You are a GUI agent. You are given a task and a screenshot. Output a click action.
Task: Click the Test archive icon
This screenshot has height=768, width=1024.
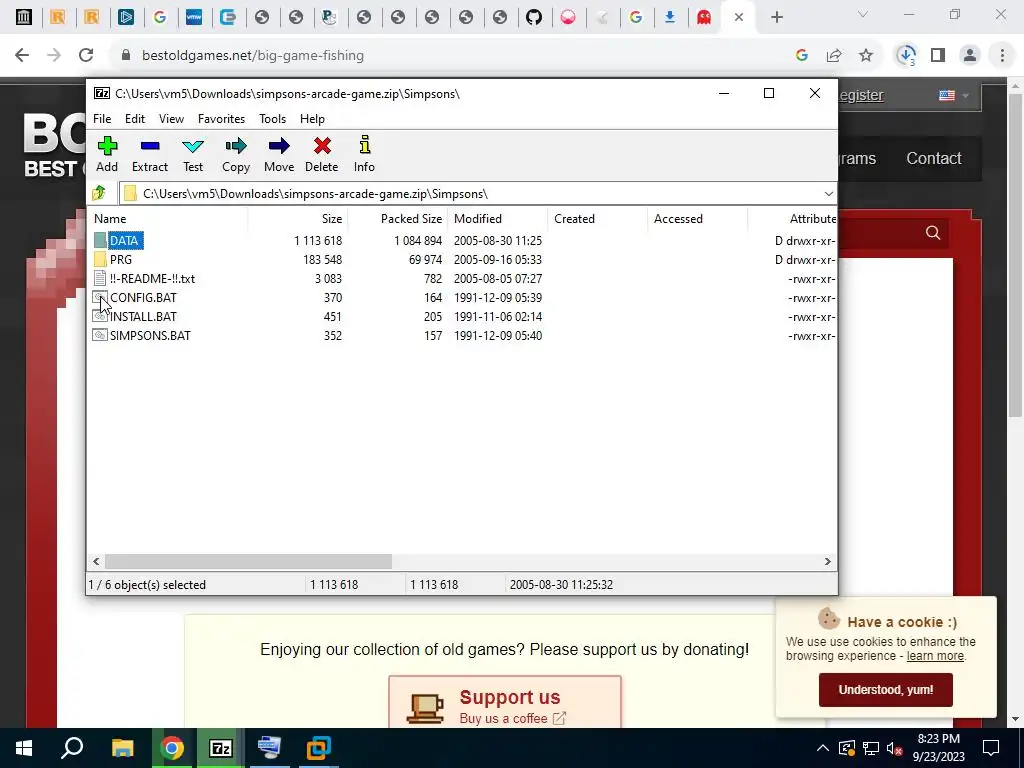tap(193, 146)
